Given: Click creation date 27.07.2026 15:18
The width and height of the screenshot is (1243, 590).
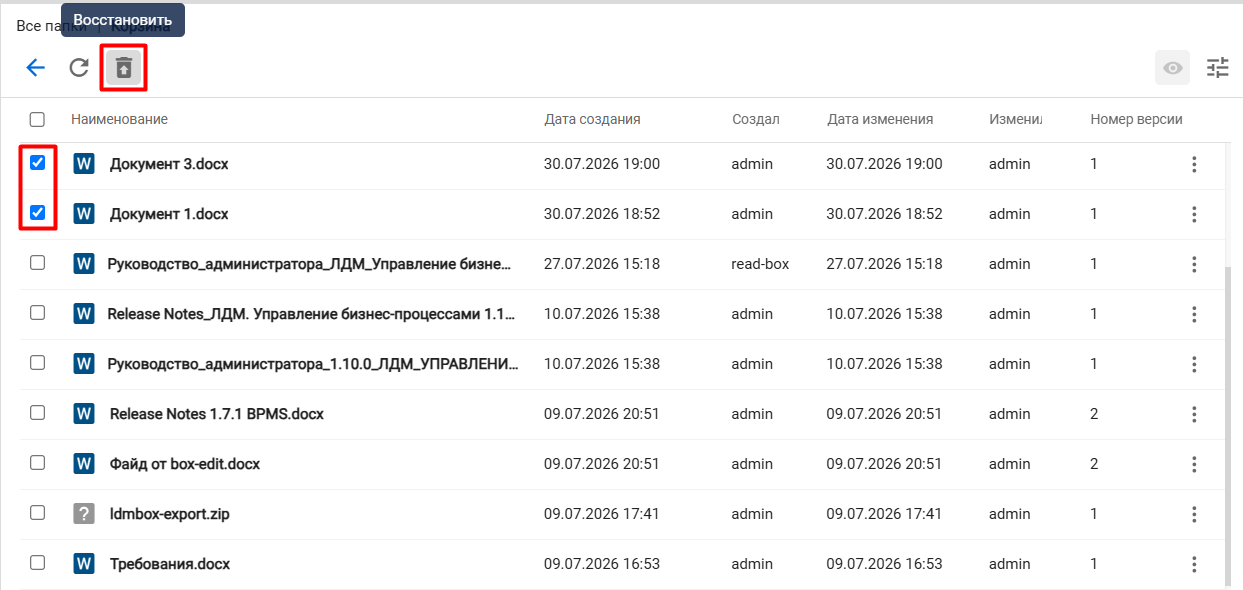Looking at the screenshot, I should coord(602,264).
